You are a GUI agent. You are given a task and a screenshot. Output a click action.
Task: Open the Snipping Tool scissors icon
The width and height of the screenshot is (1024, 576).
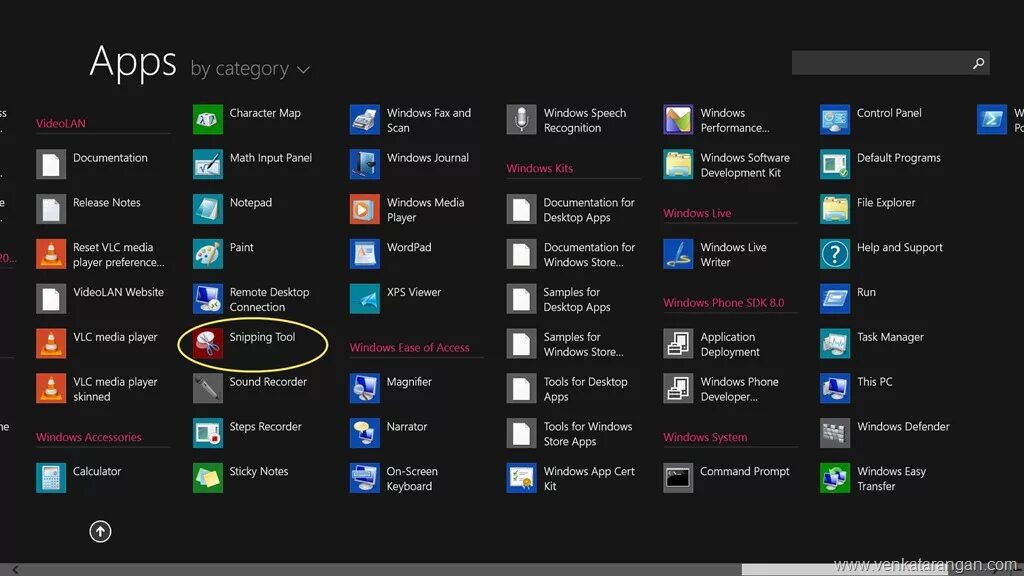[208, 344]
